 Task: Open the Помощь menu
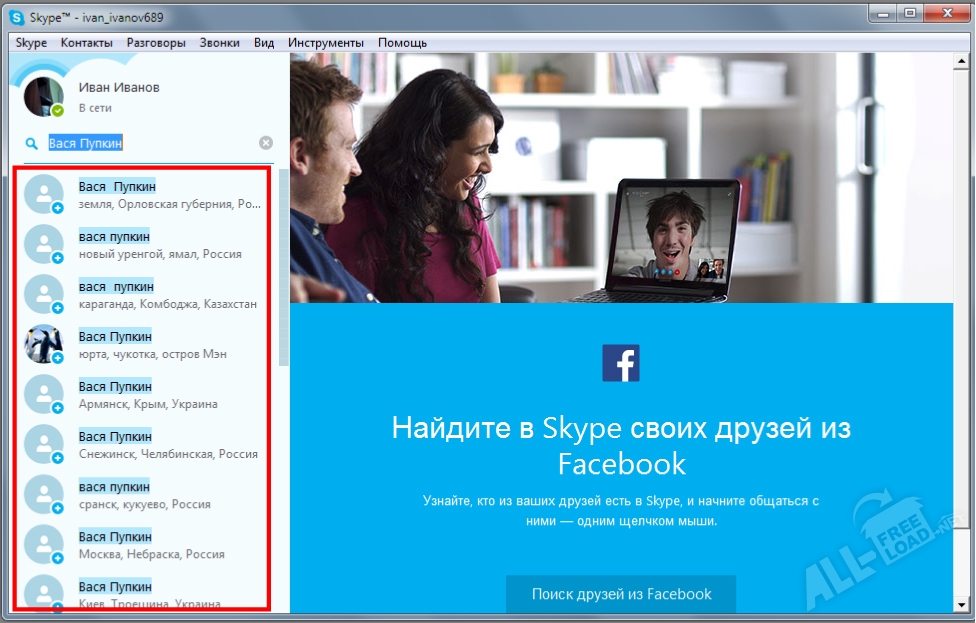pyautogui.click(x=401, y=42)
